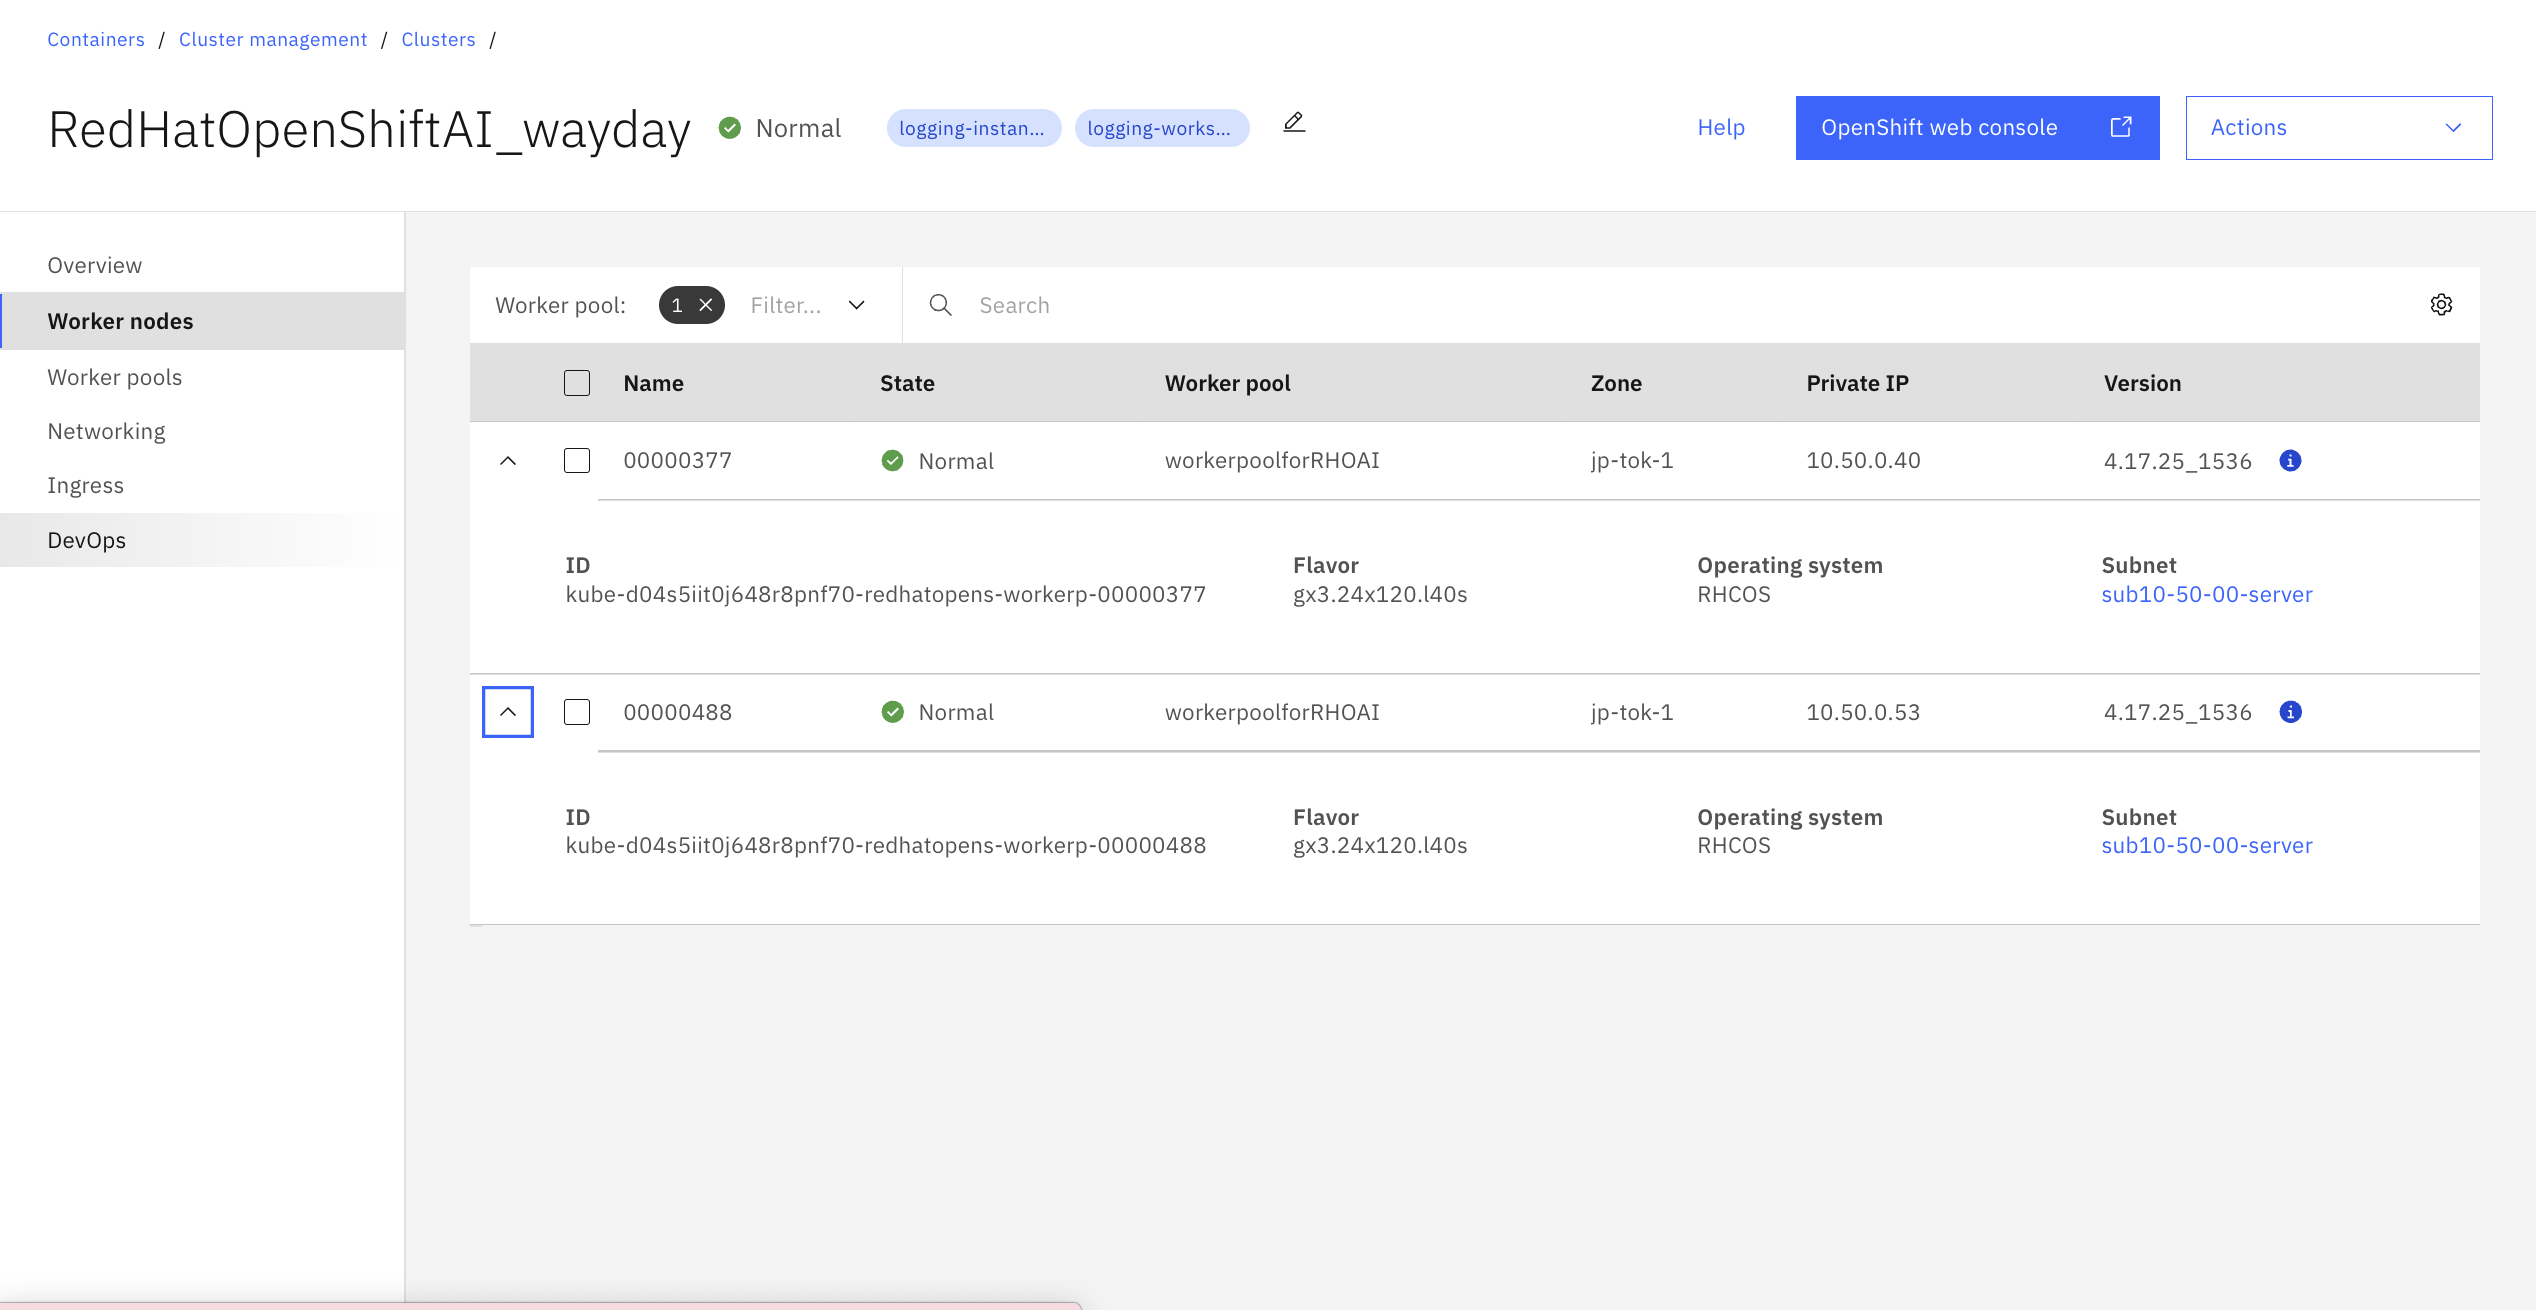Collapse details of node 00000488
Viewport: 2536px width, 1310px height.
click(508, 712)
